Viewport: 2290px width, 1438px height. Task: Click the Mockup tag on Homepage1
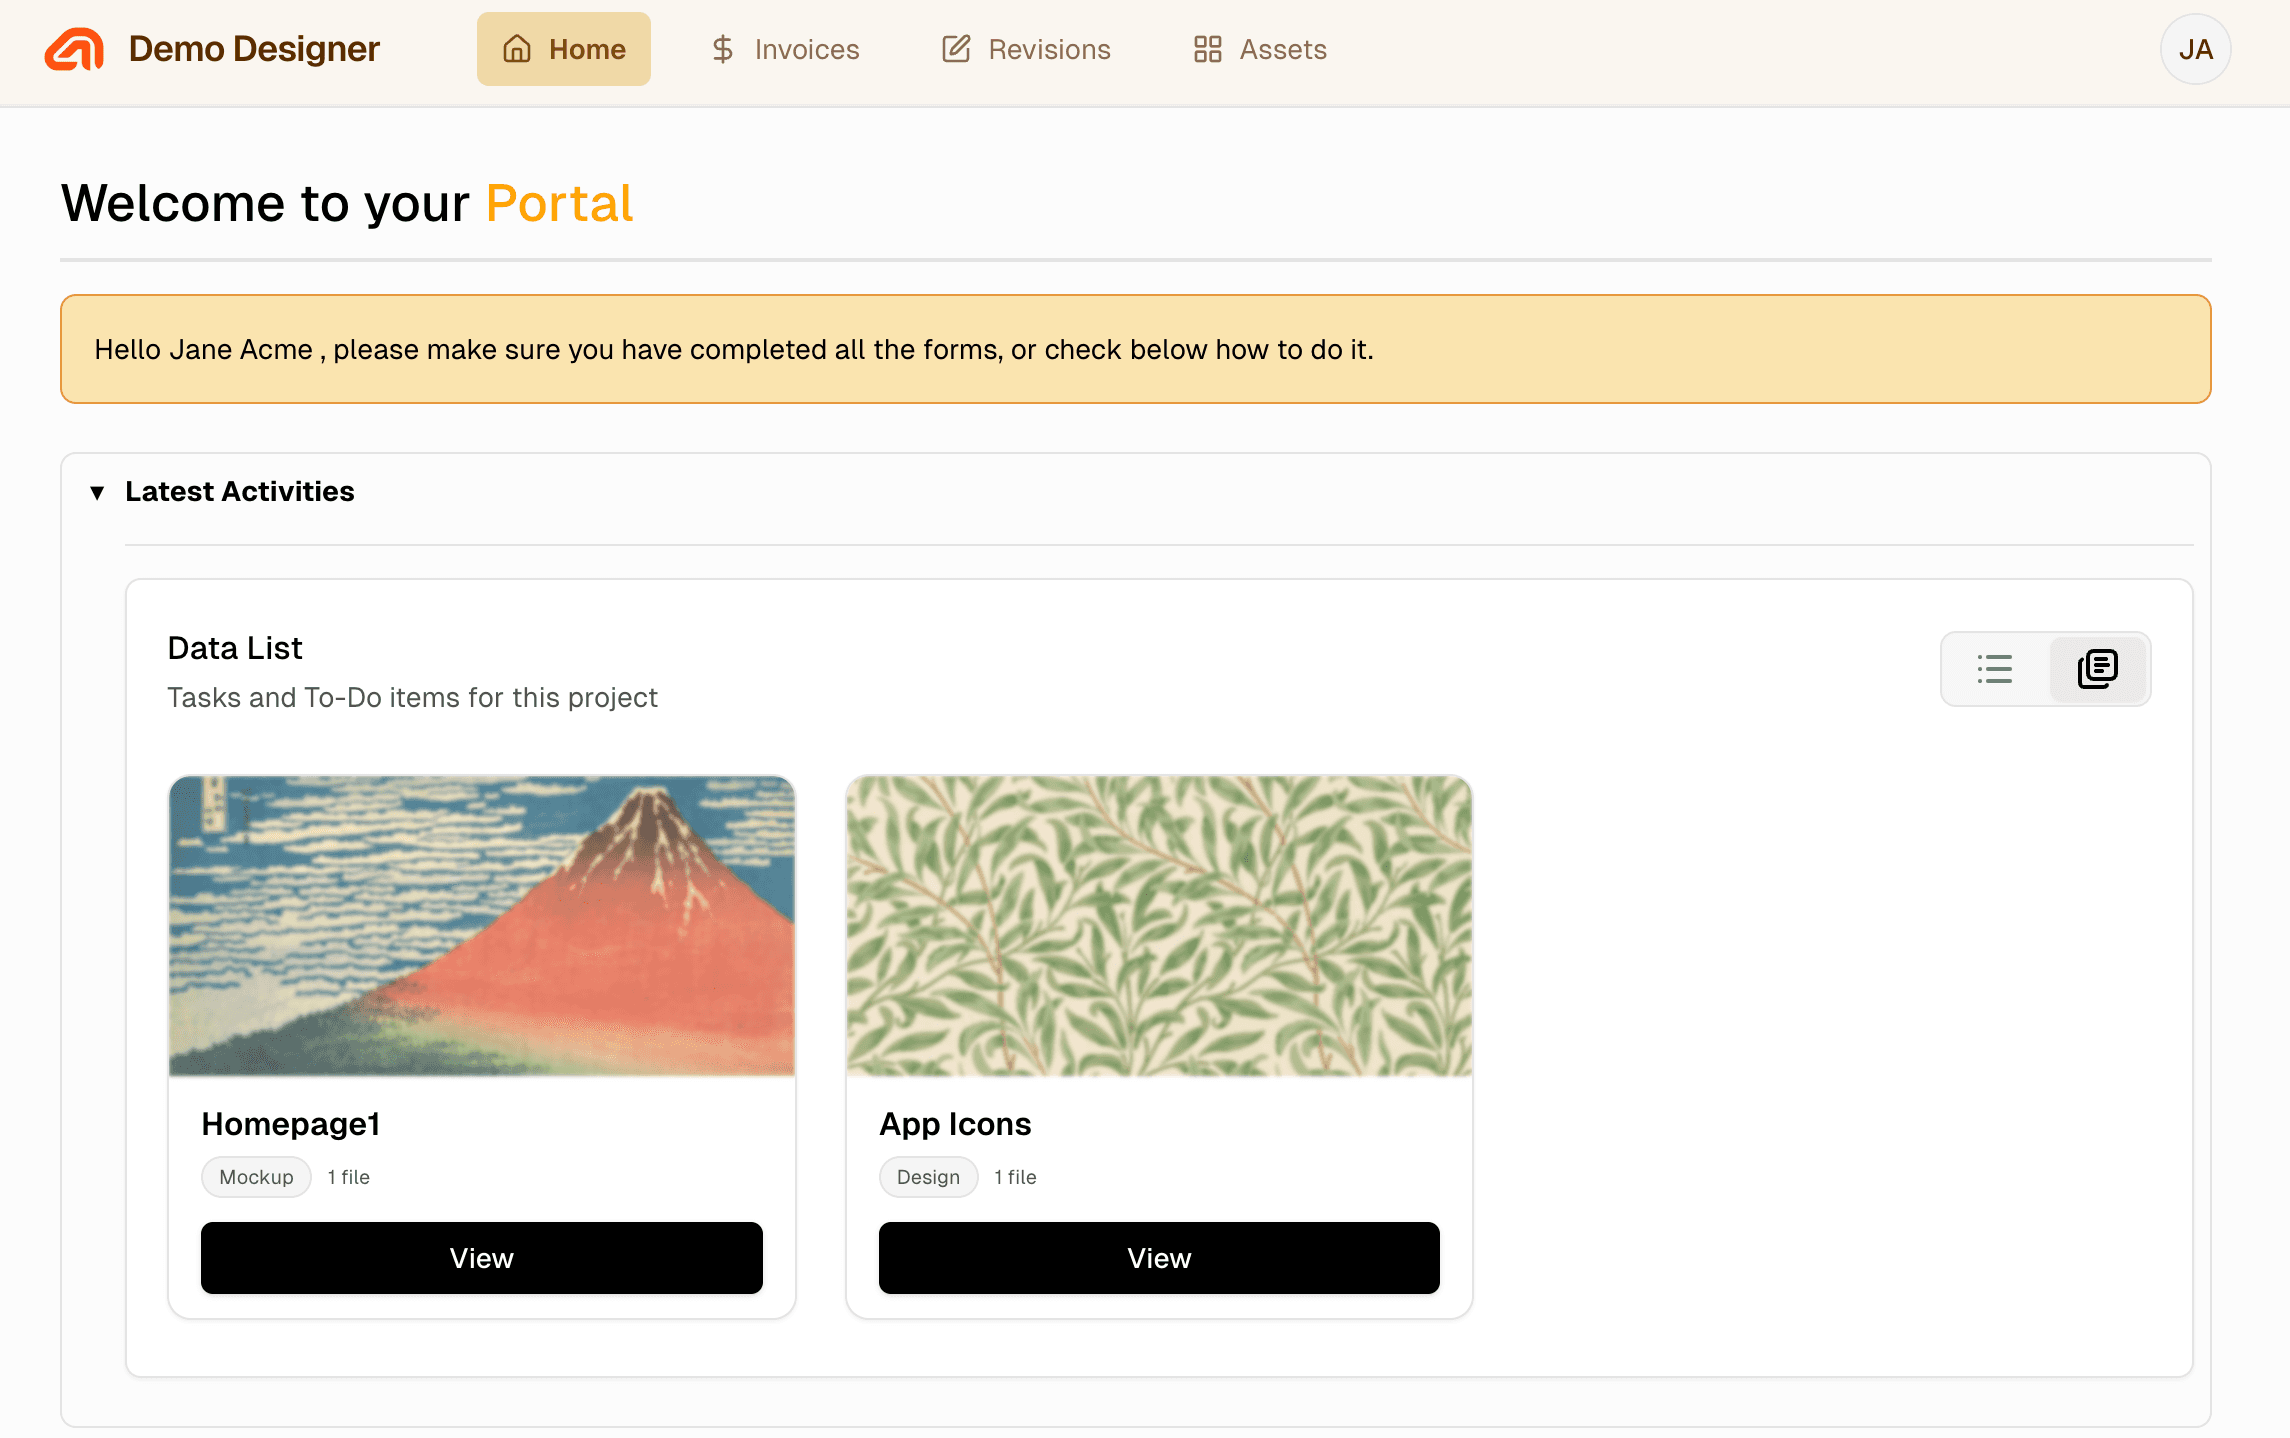pyautogui.click(x=255, y=1176)
